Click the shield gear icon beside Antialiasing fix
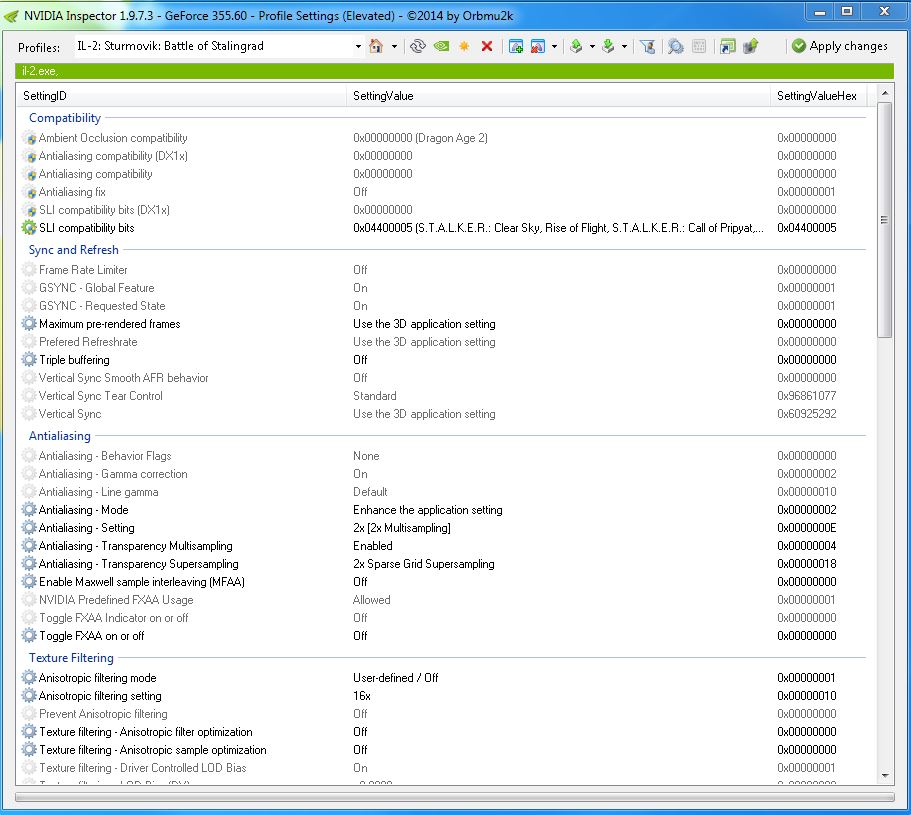The width and height of the screenshot is (911, 815). click(x=29, y=192)
